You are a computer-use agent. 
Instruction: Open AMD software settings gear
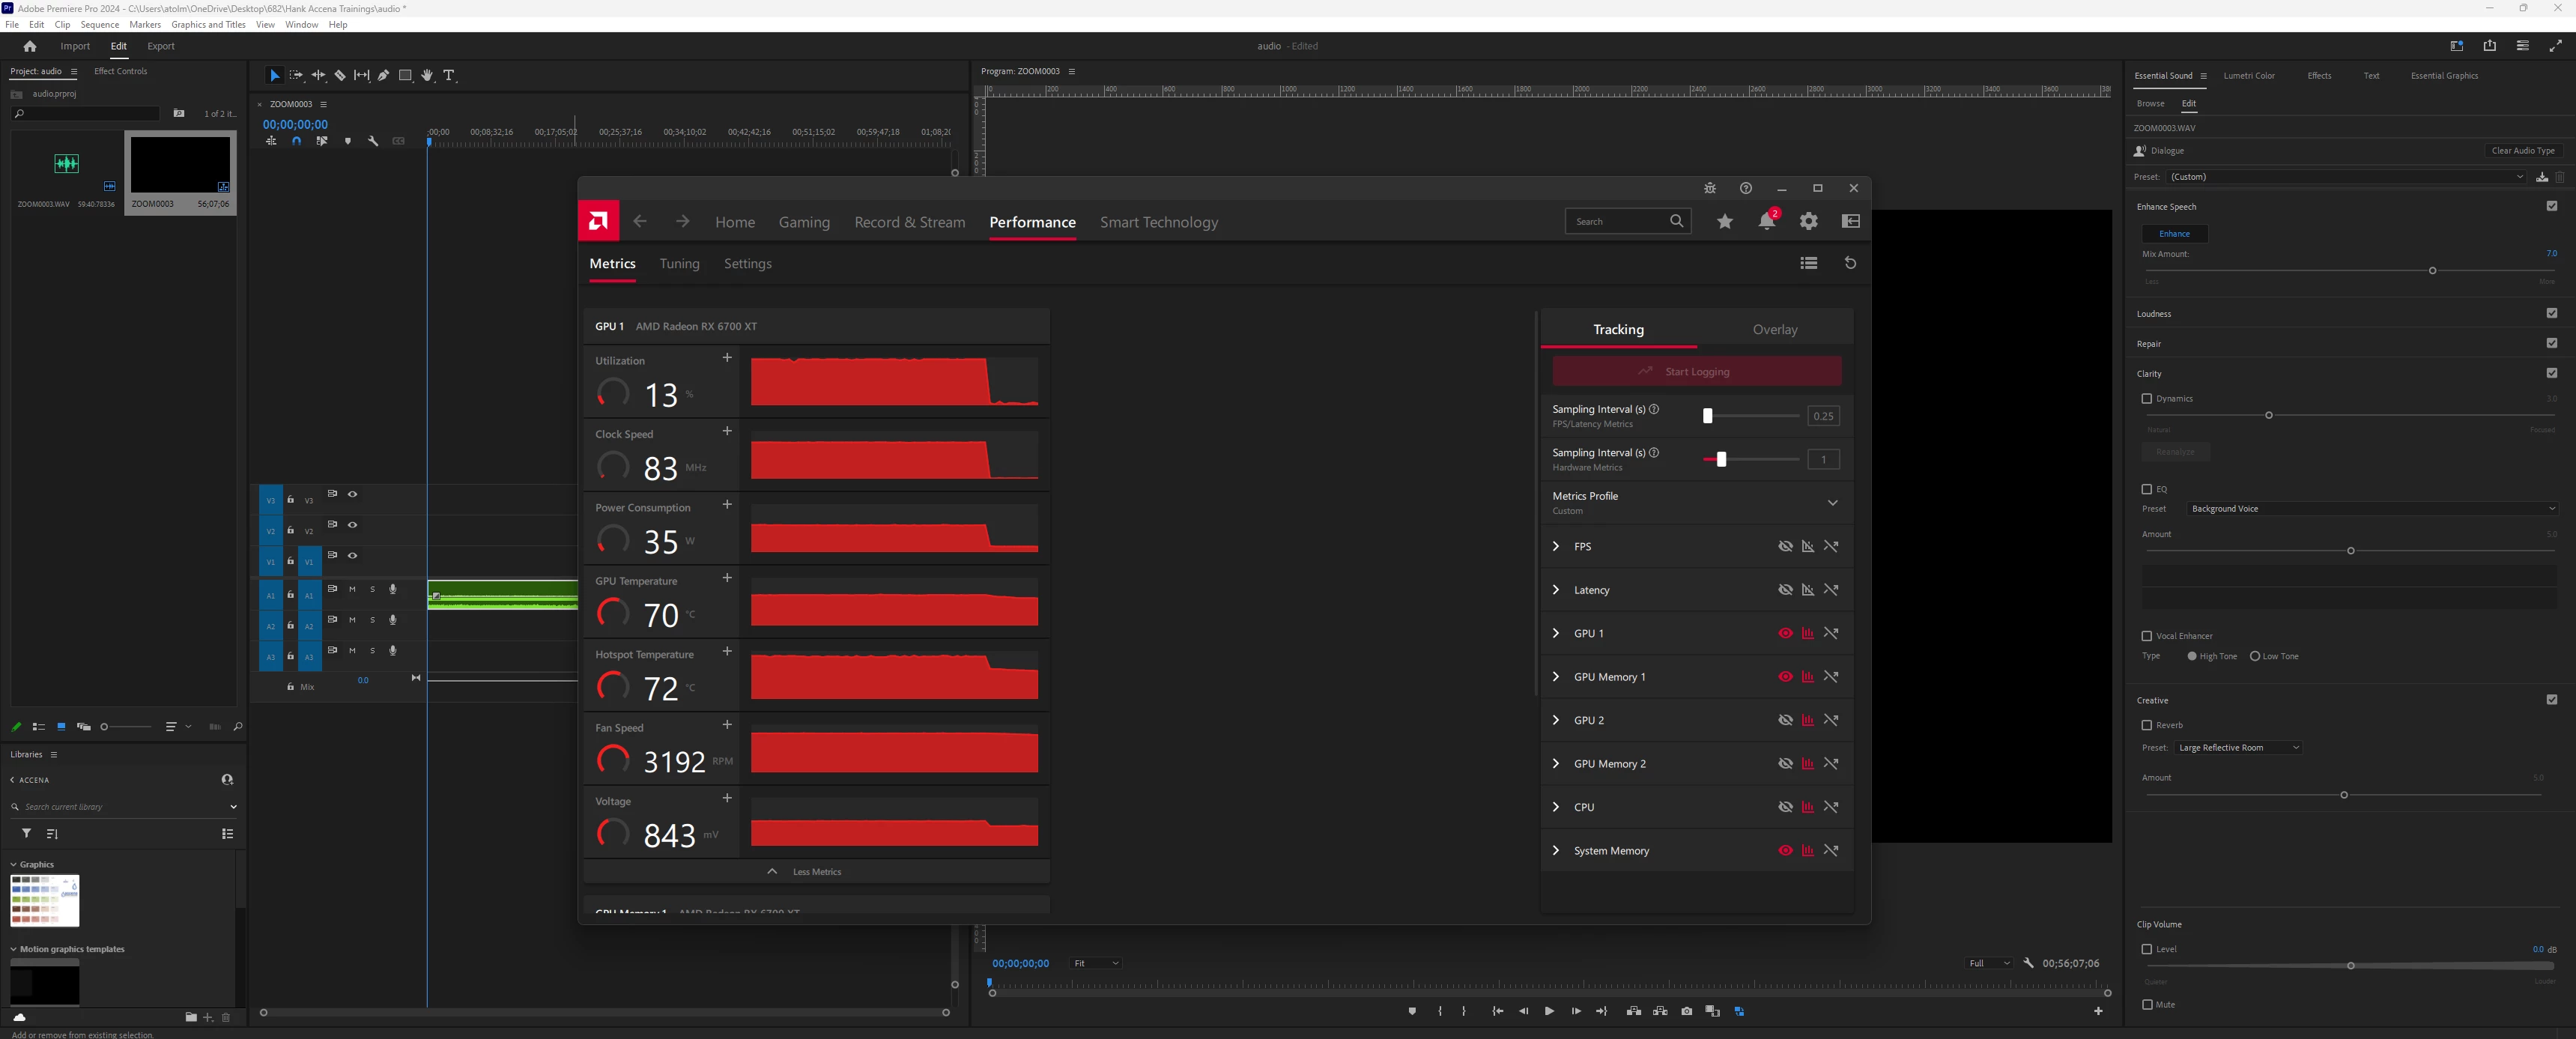click(x=1808, y=222)
